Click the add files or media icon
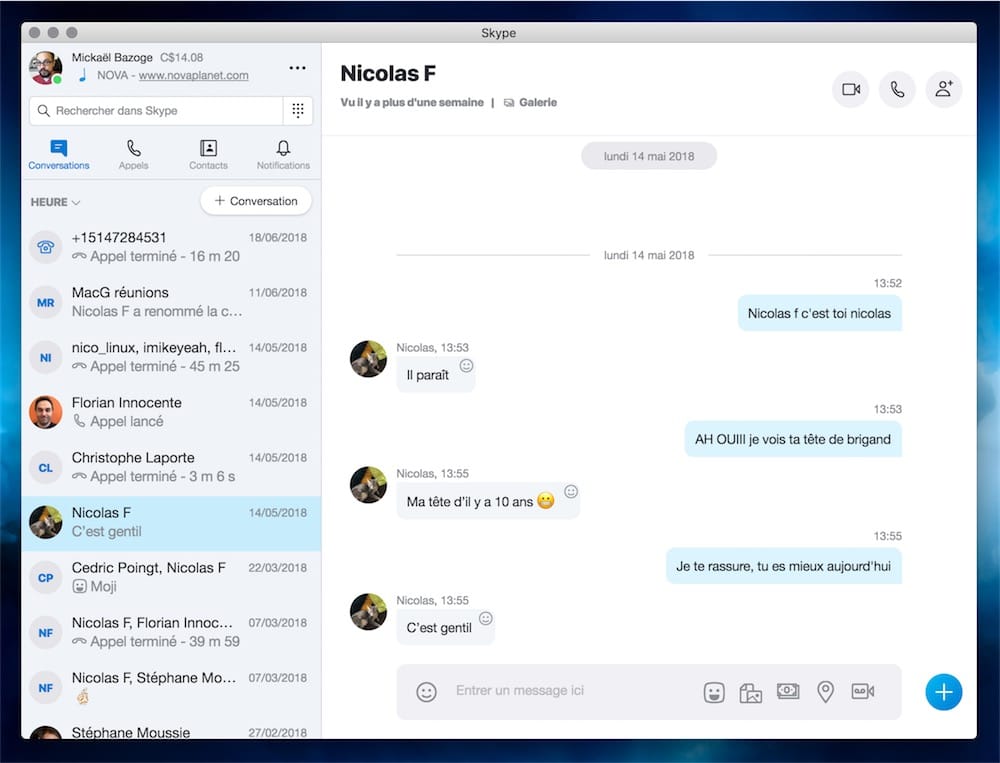 751,692
